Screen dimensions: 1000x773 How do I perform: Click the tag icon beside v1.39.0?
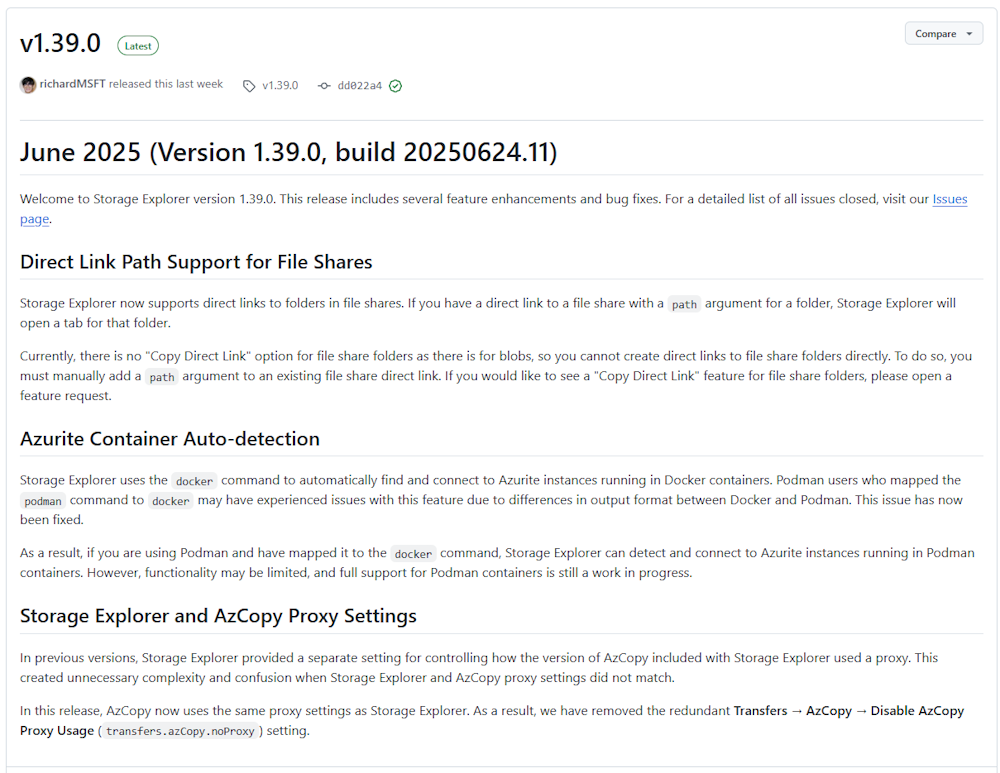[249, 85]
